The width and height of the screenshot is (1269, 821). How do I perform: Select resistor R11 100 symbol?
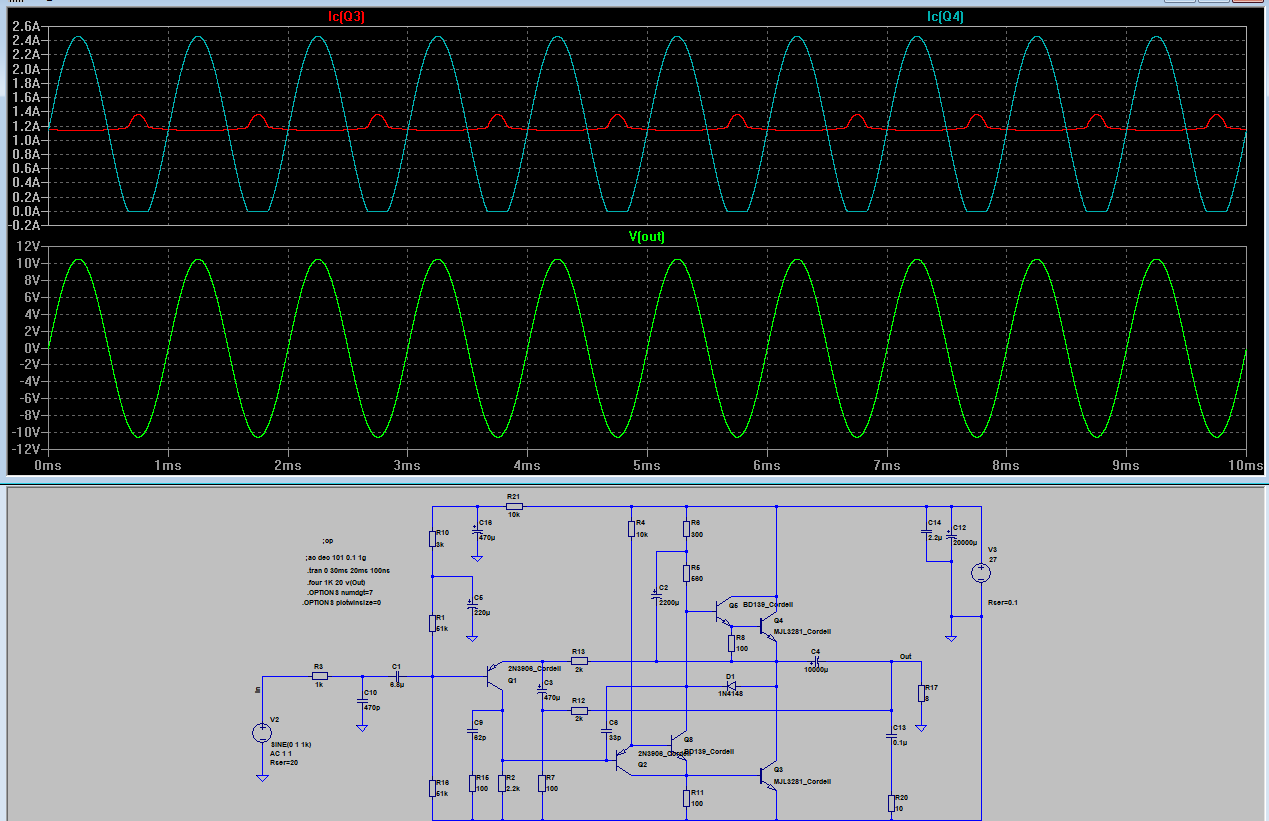(x=686, y=797)
